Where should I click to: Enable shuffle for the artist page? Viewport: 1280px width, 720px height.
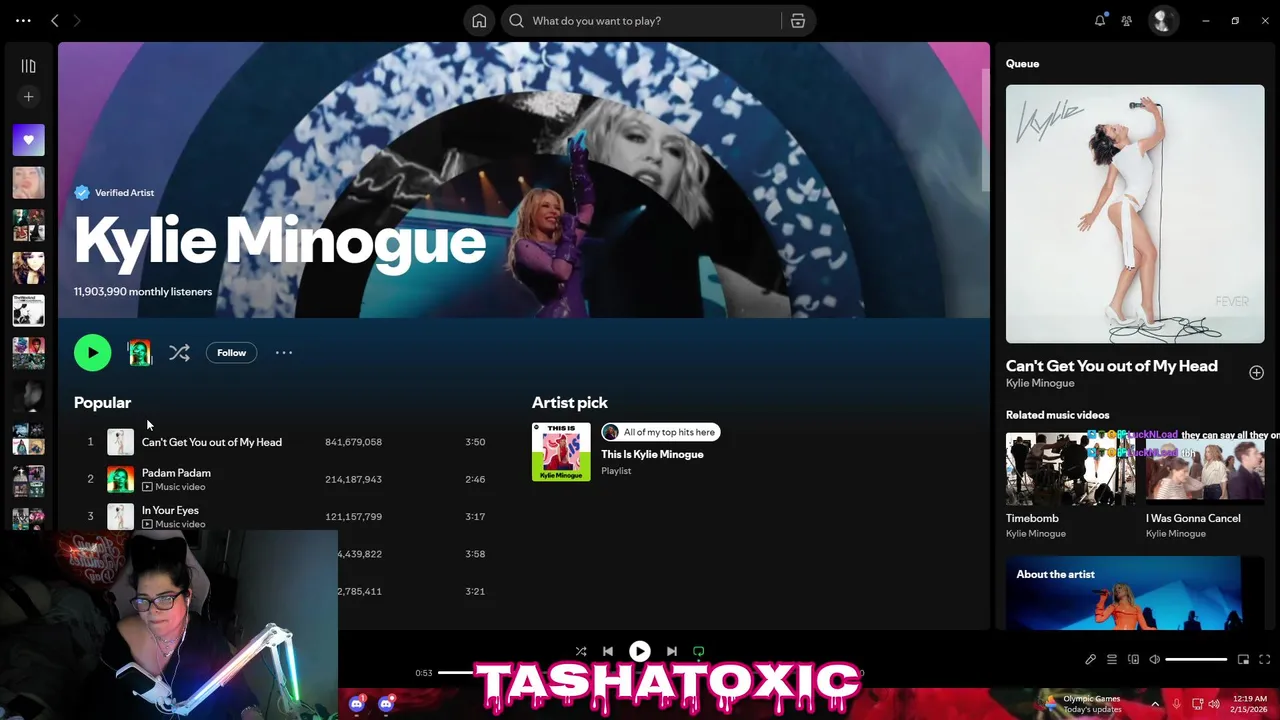coord(179,352)
